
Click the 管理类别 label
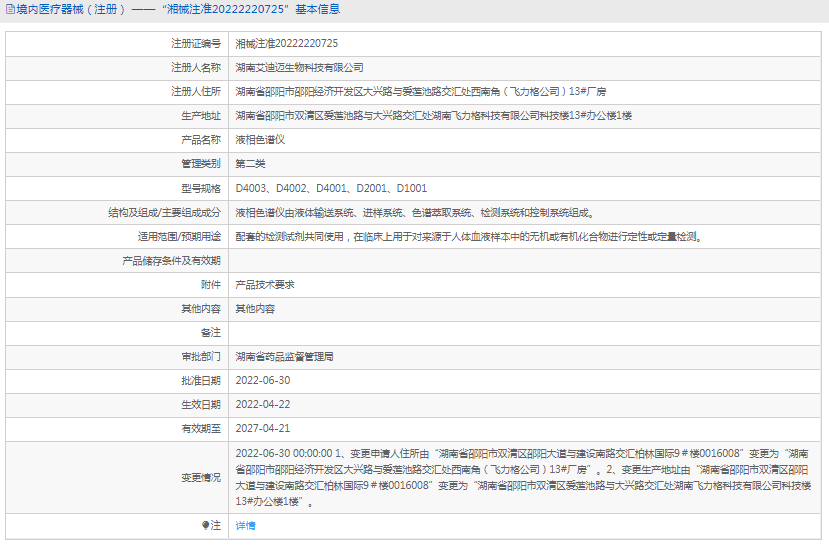(x=201, y=164)
